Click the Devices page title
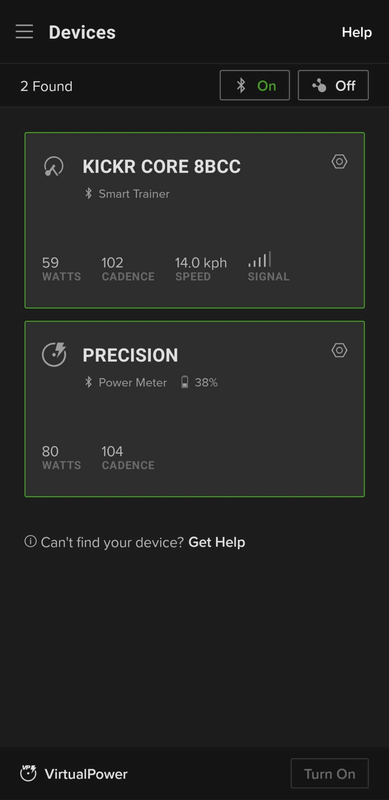 (x=82, y=32)
